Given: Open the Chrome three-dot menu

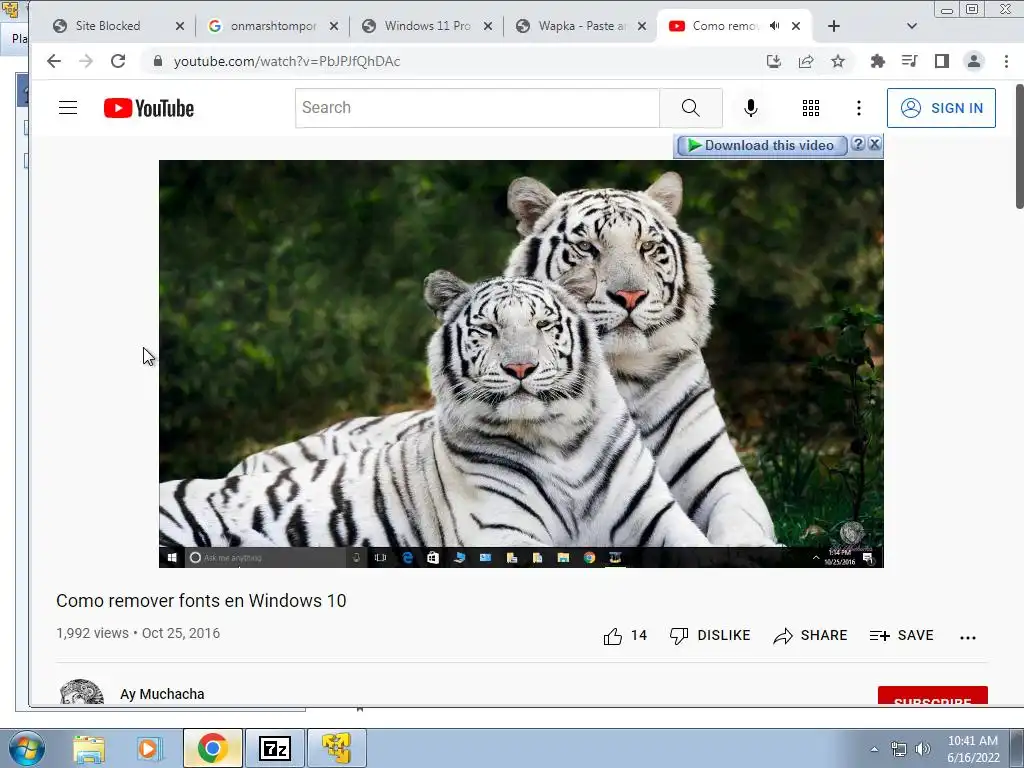Looking at the screenshot, I should (x=1006, y=61).
